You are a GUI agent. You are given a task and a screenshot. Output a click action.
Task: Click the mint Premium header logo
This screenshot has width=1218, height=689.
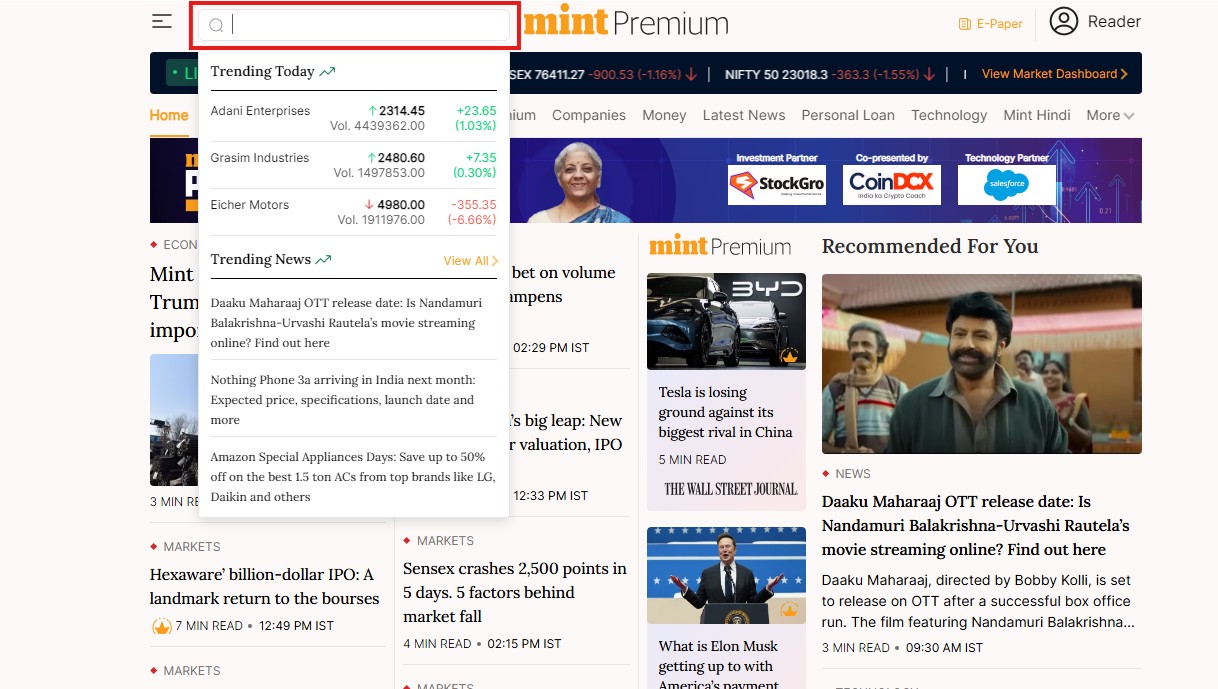pos(626,24)
